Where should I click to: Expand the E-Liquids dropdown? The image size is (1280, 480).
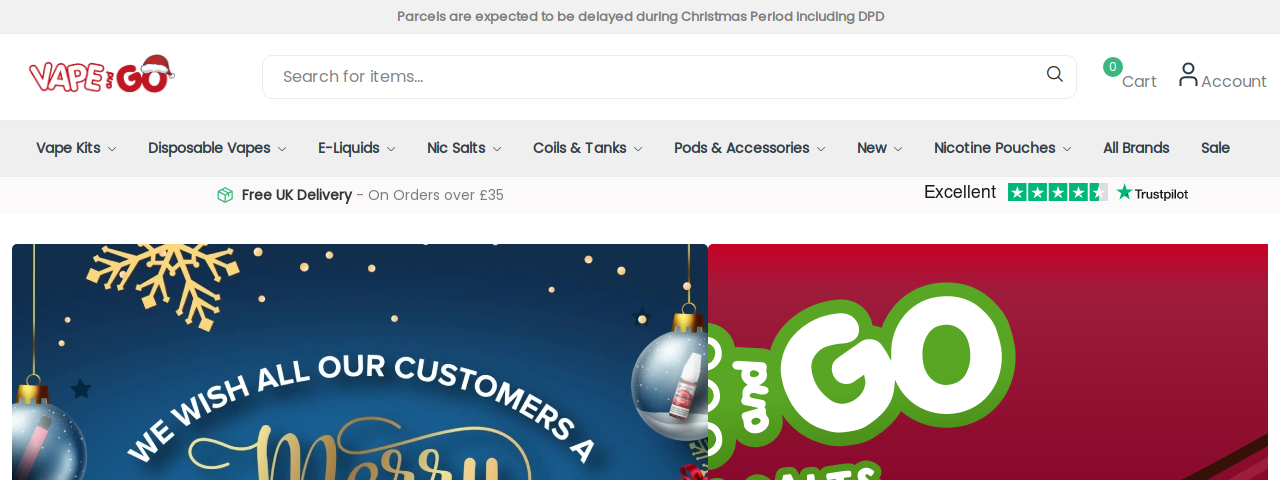click(x=357, y=148)
